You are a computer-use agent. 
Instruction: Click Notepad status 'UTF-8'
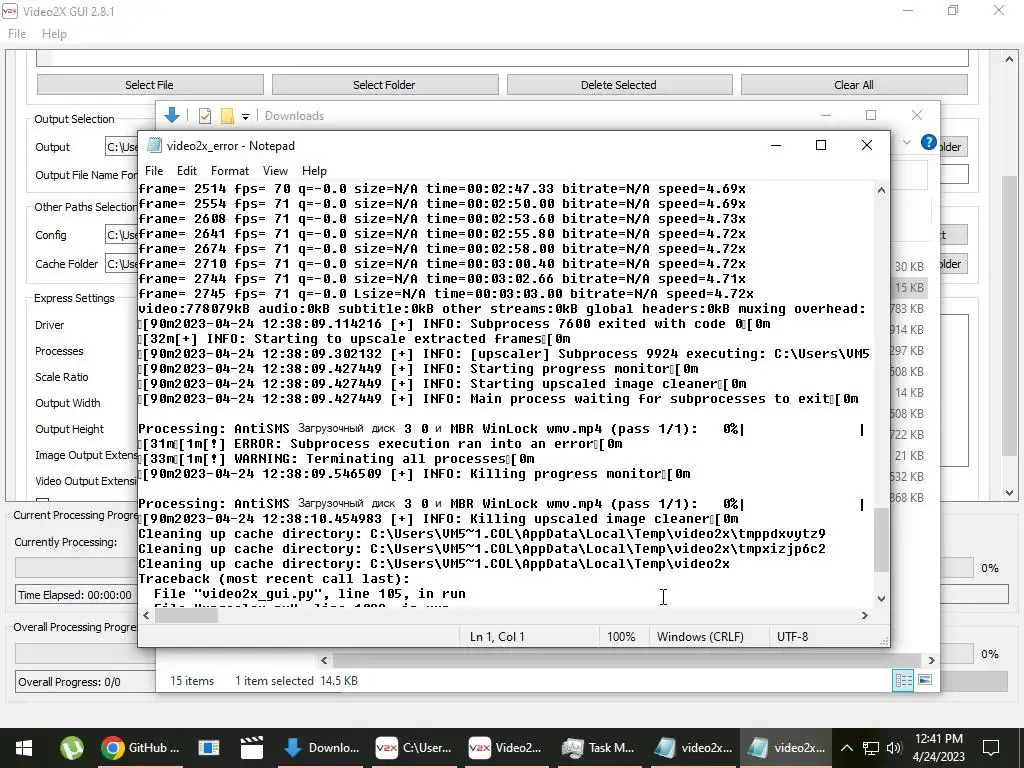pyautogui.click(x=792, y=637)
